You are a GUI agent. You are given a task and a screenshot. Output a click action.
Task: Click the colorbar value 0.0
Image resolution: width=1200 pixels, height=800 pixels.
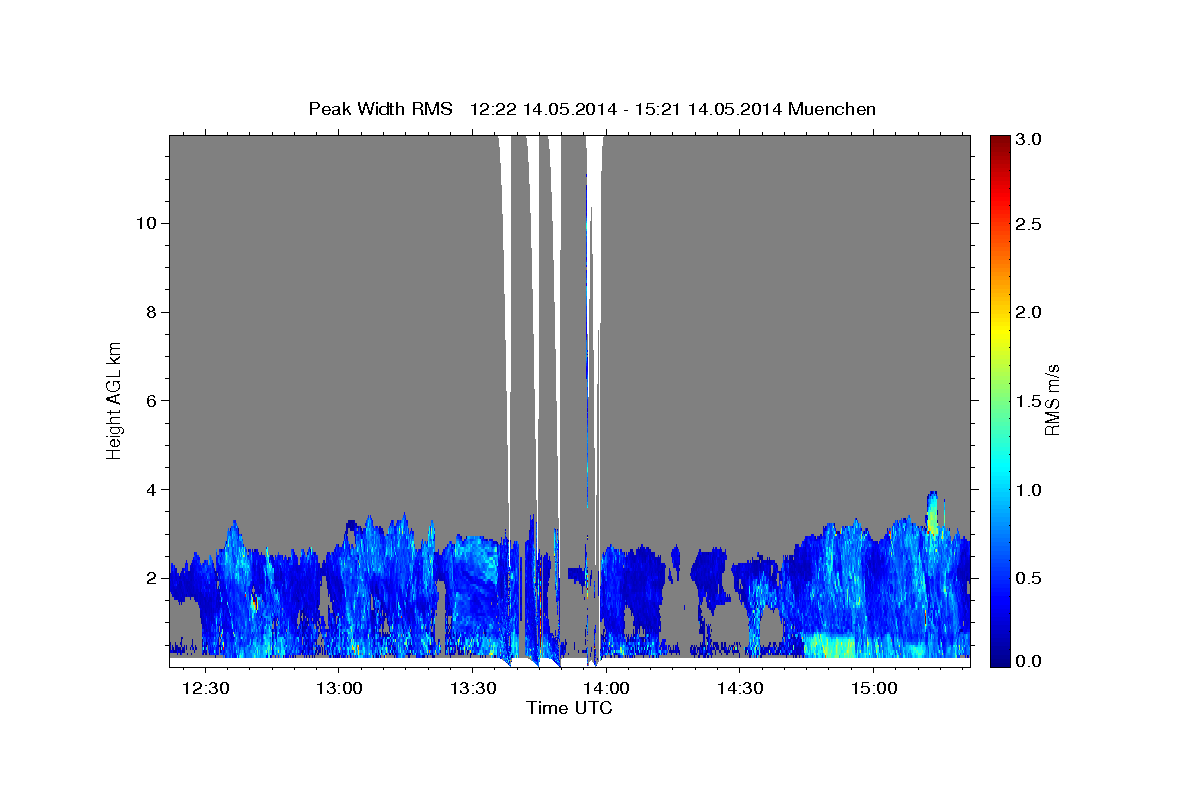[1030, 661]
